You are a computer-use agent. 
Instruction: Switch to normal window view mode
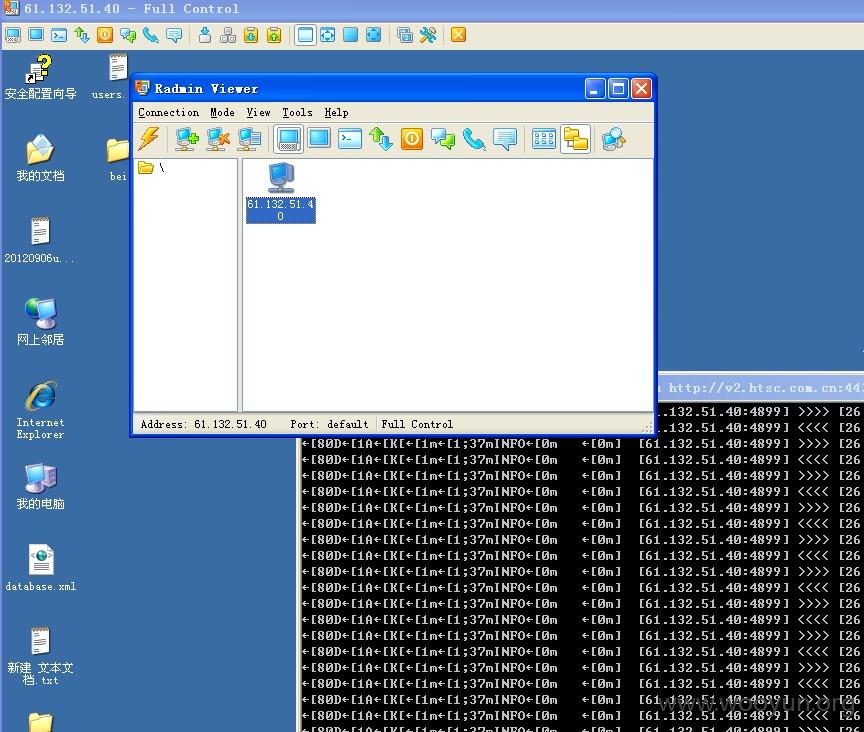(x=305, y=35)
